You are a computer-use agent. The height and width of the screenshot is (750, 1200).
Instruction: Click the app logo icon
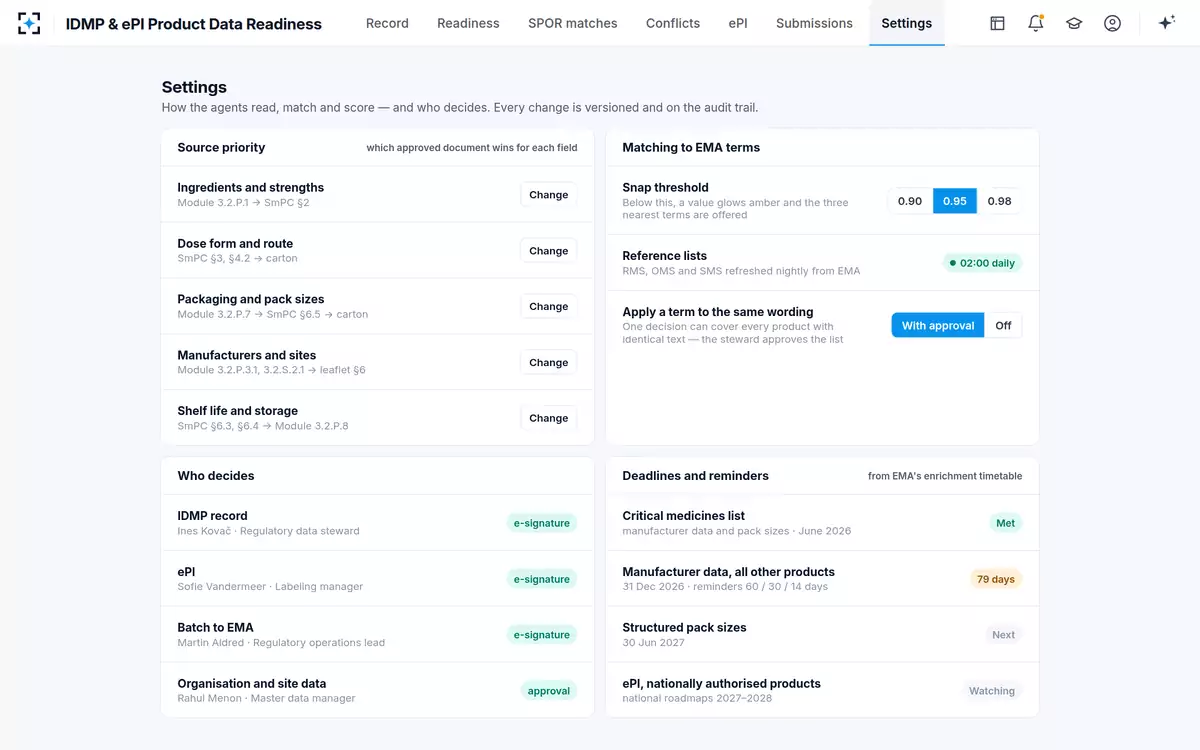29,23
